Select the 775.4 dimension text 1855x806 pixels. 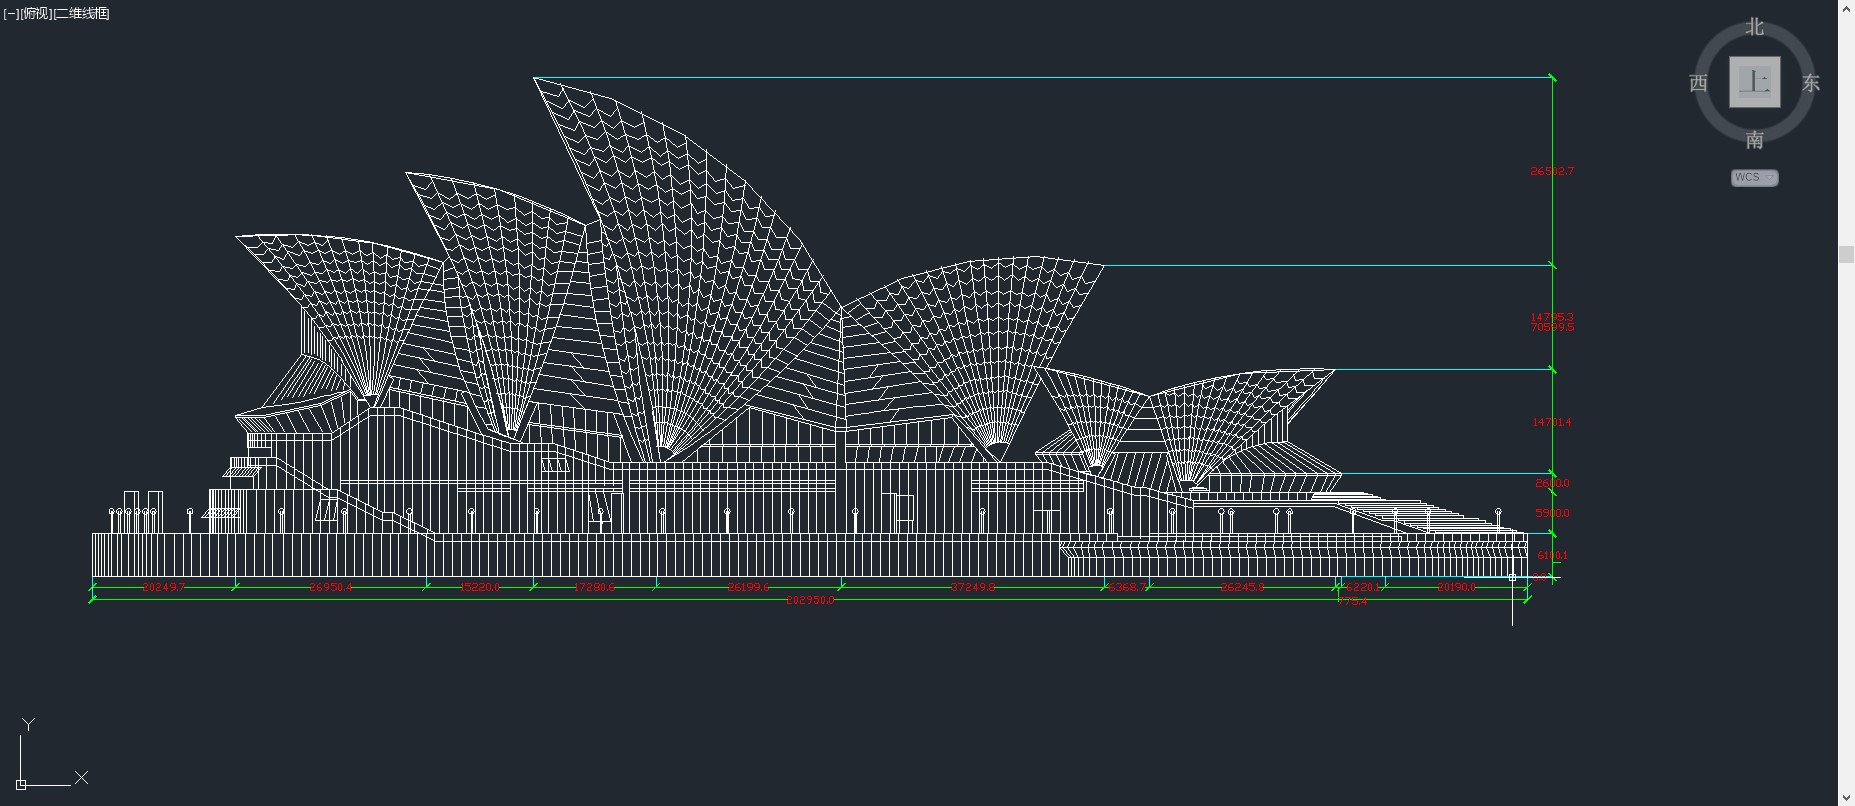coord(1353,602)
